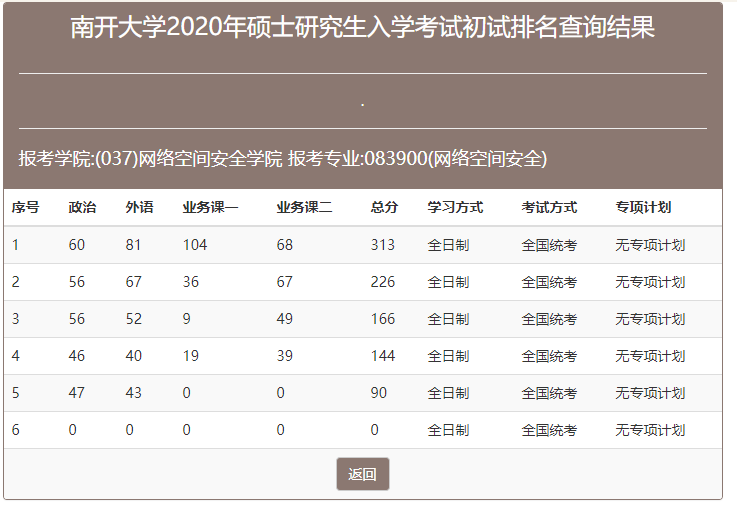The width and height of the screenshot is (737, 514).
Task: Click the 返回 button
Action: pyautogui.click(x=362, y=474)
